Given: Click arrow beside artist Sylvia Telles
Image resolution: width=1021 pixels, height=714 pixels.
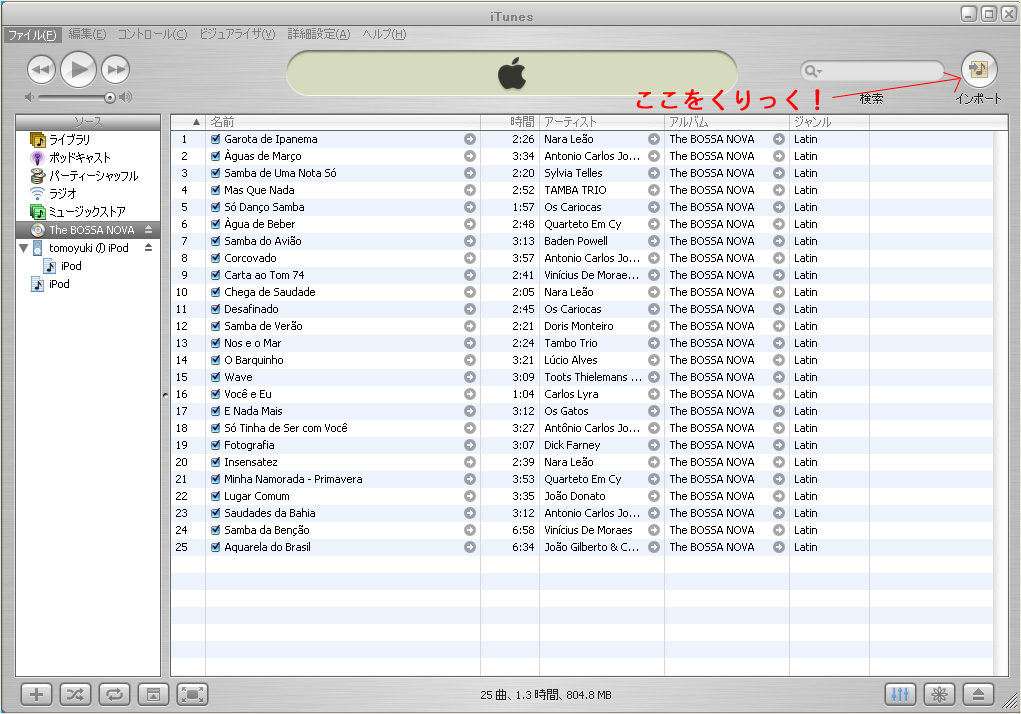Looking at the screenshot, I should [654, 173].
